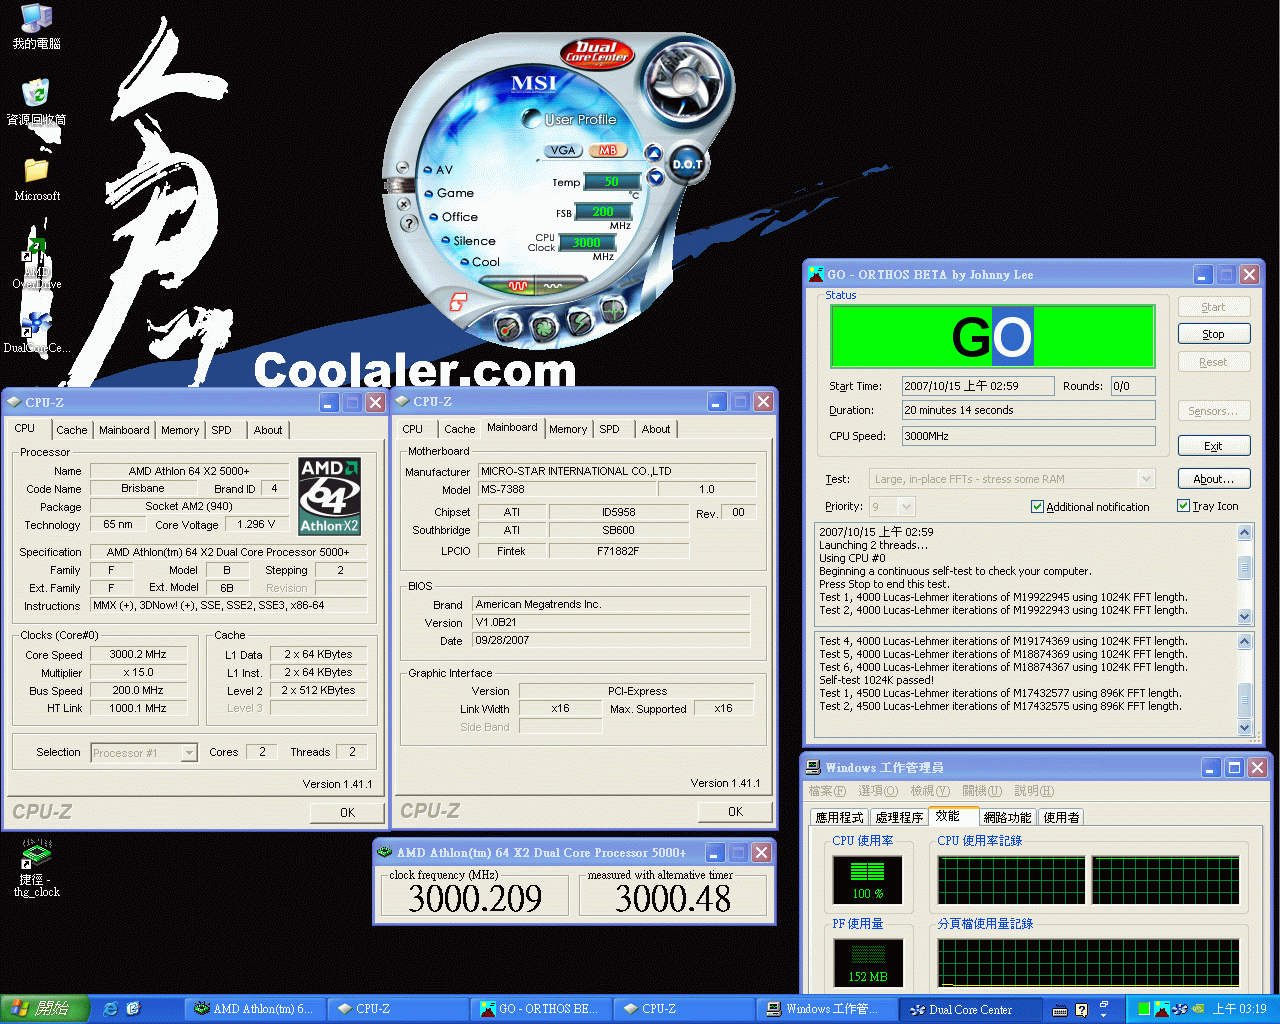Viewport: 1280px width, 1024px height.
Task: Open the 檔案 menu in Task Manager
Action: [826, 791]
